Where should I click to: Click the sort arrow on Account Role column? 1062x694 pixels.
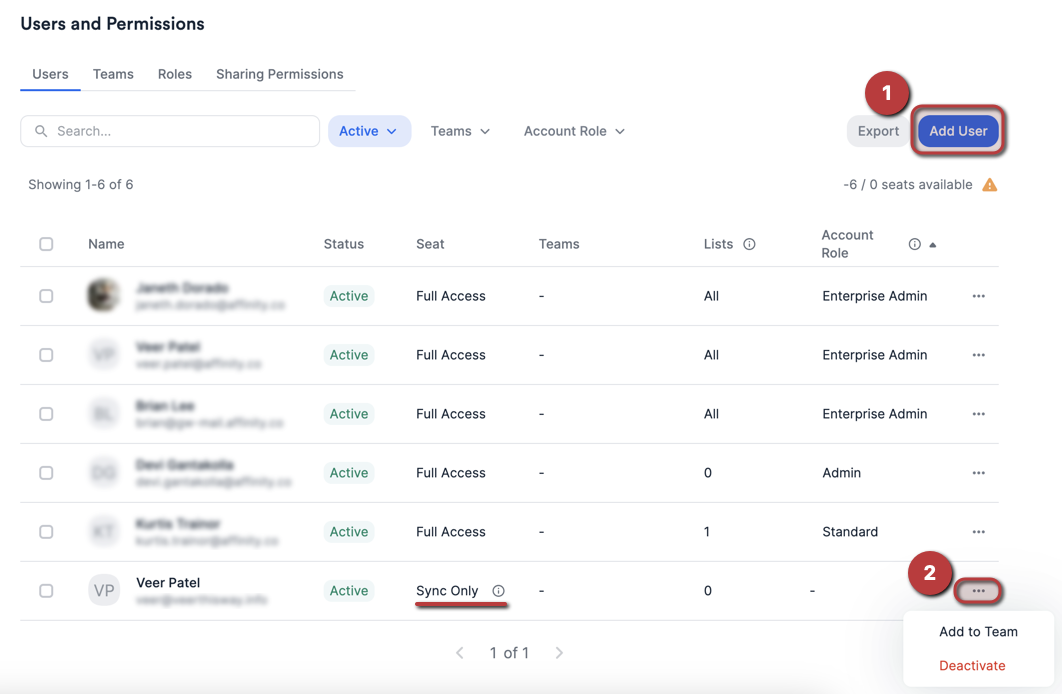coord(931,243)
